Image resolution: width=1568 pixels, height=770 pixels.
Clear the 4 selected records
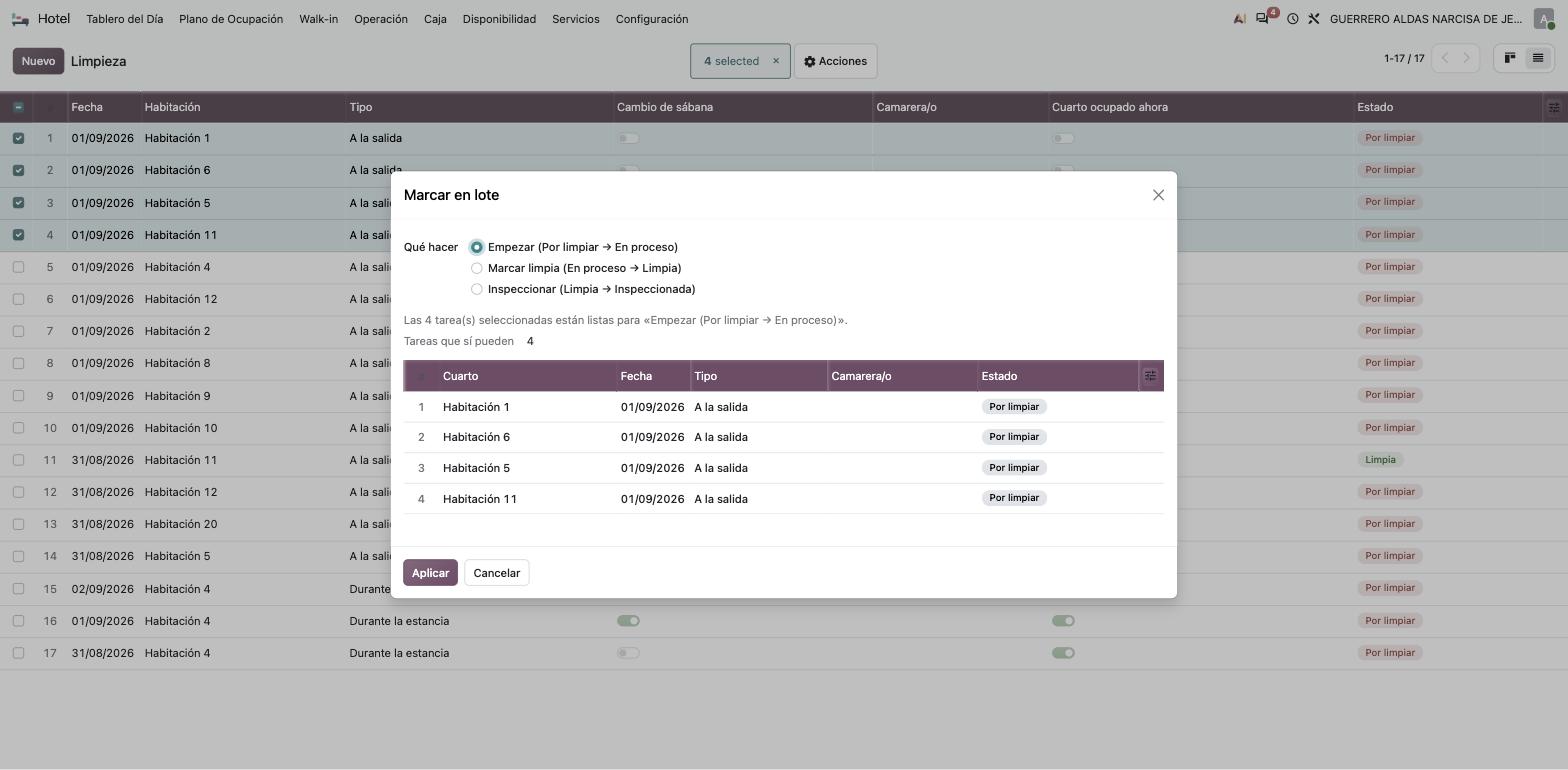(x=775, y=61)
